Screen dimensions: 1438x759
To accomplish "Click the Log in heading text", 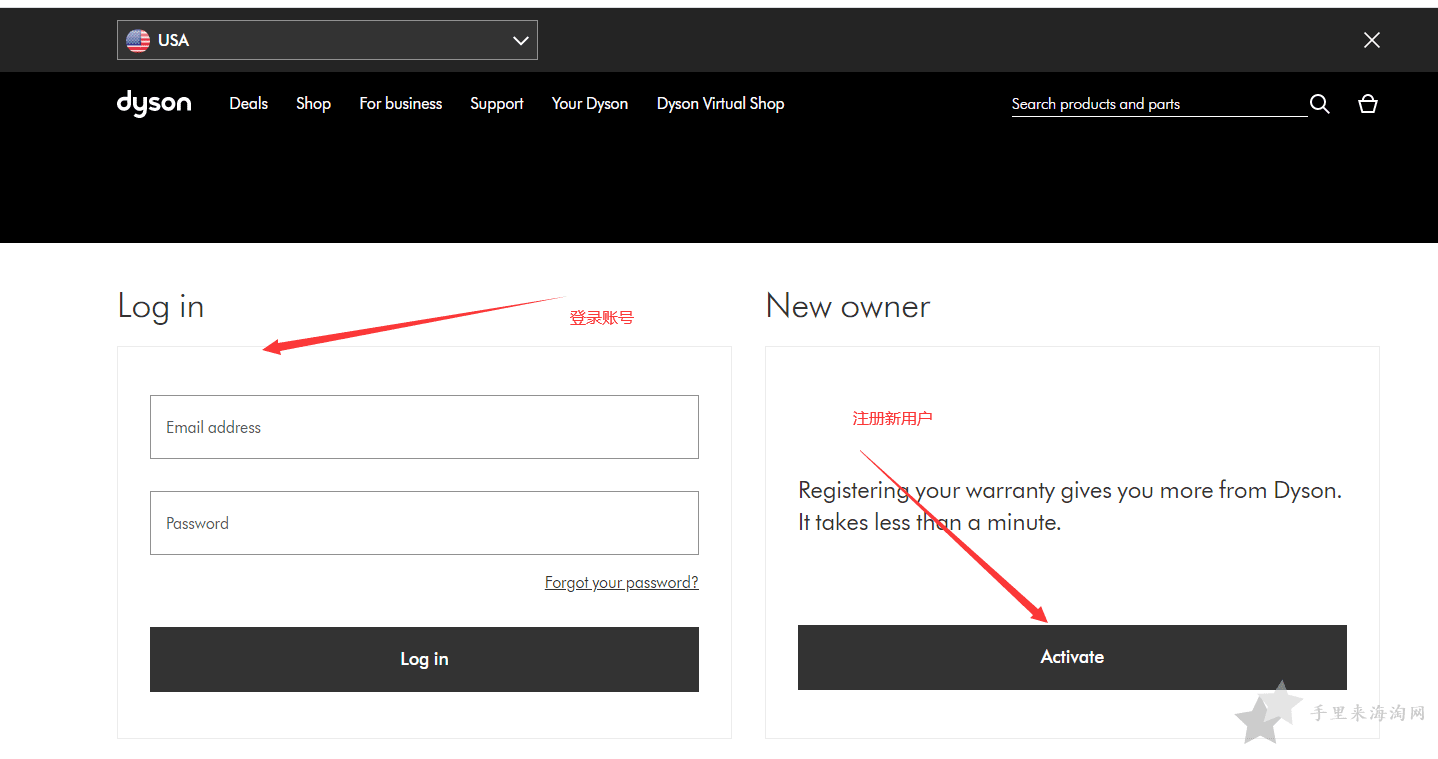I will pyautogui.click(x=161, y=307).
